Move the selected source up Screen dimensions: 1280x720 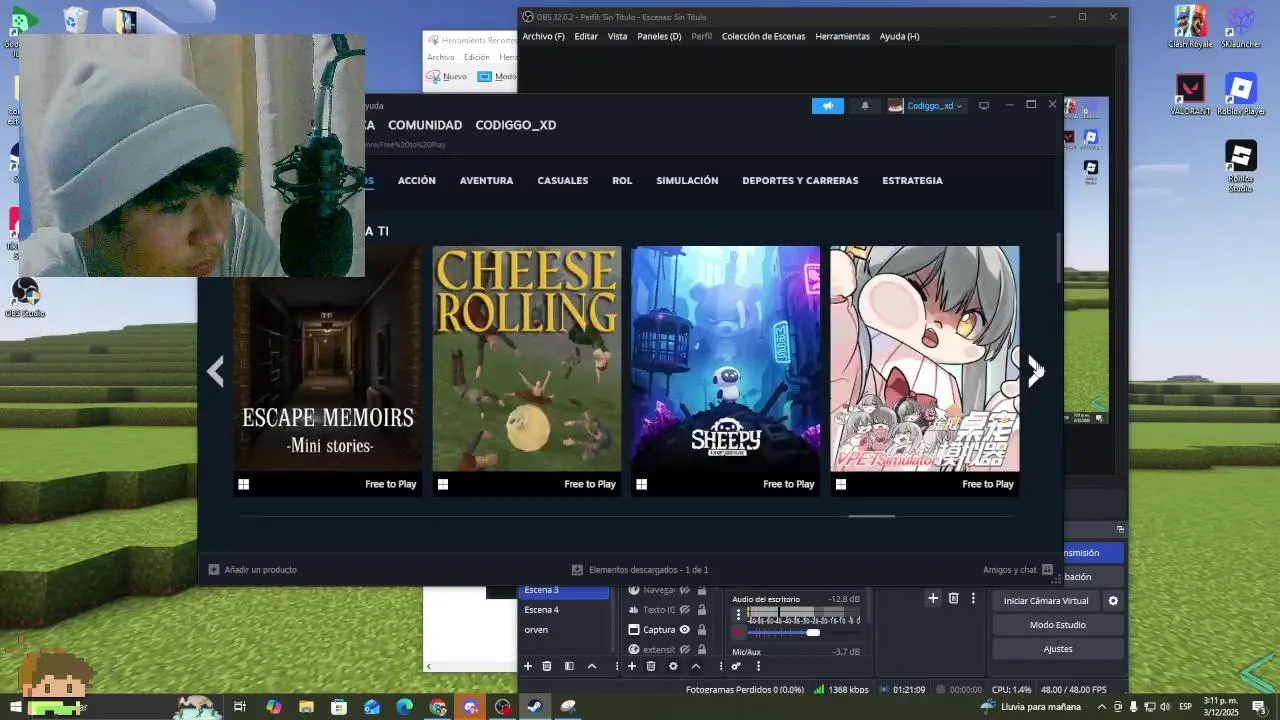pyautogui.click(x=696, y=666)
